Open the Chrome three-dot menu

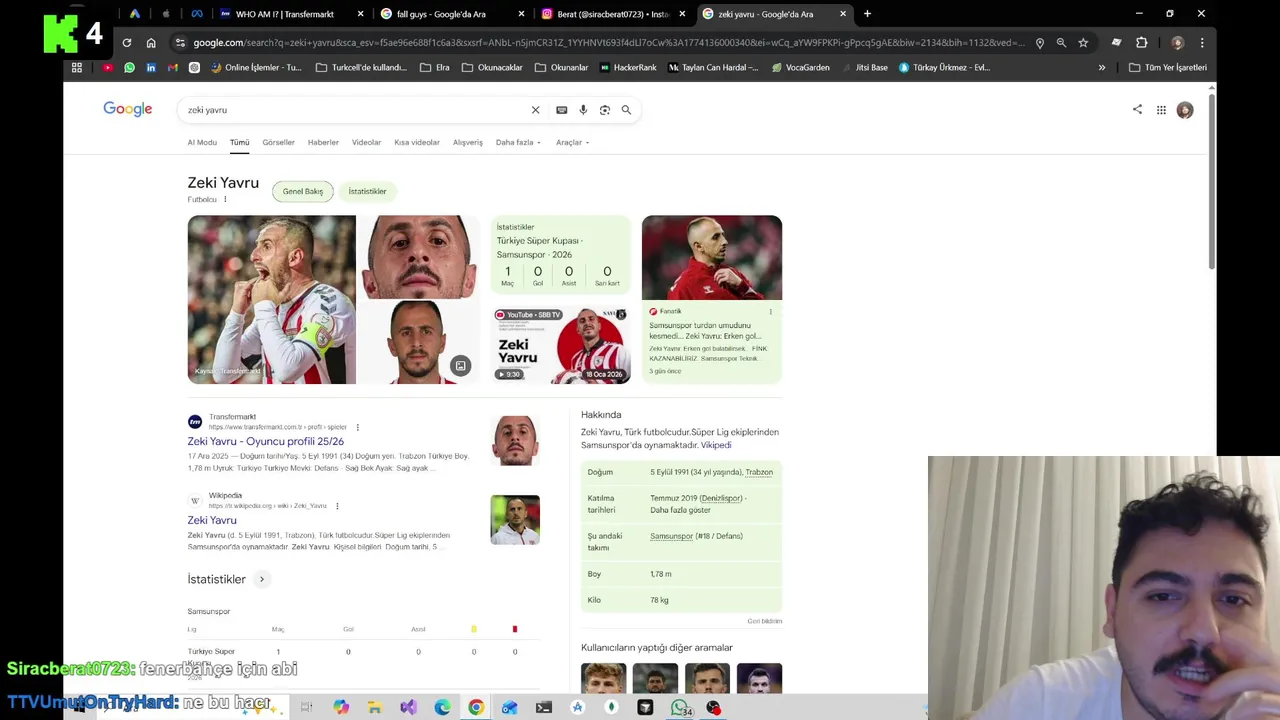coord(1202,43)
